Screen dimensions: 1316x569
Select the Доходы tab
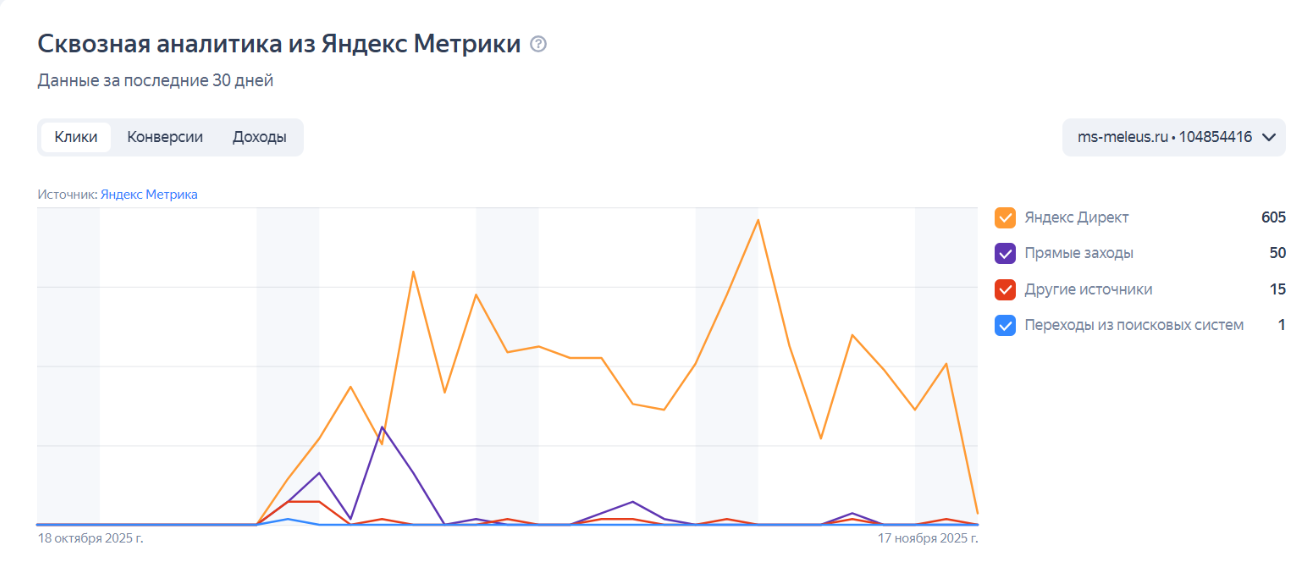point(259,137)
